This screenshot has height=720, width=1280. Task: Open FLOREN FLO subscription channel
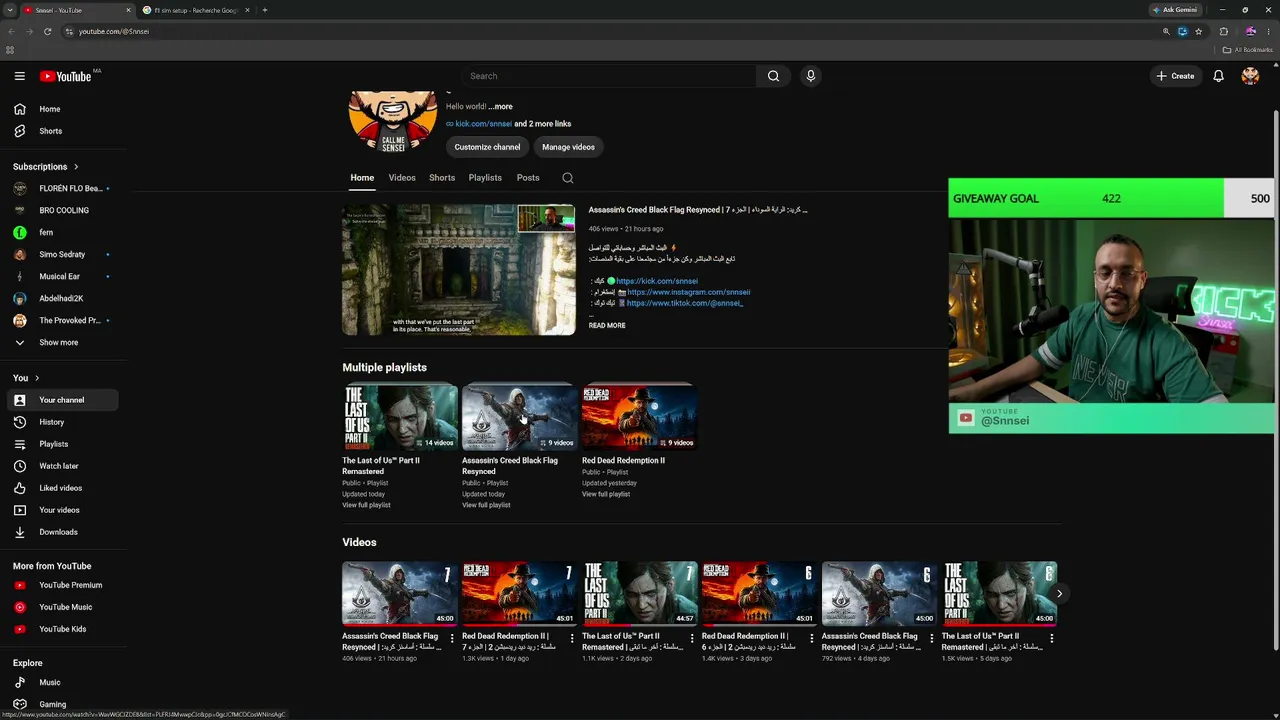tap(62, 188)
